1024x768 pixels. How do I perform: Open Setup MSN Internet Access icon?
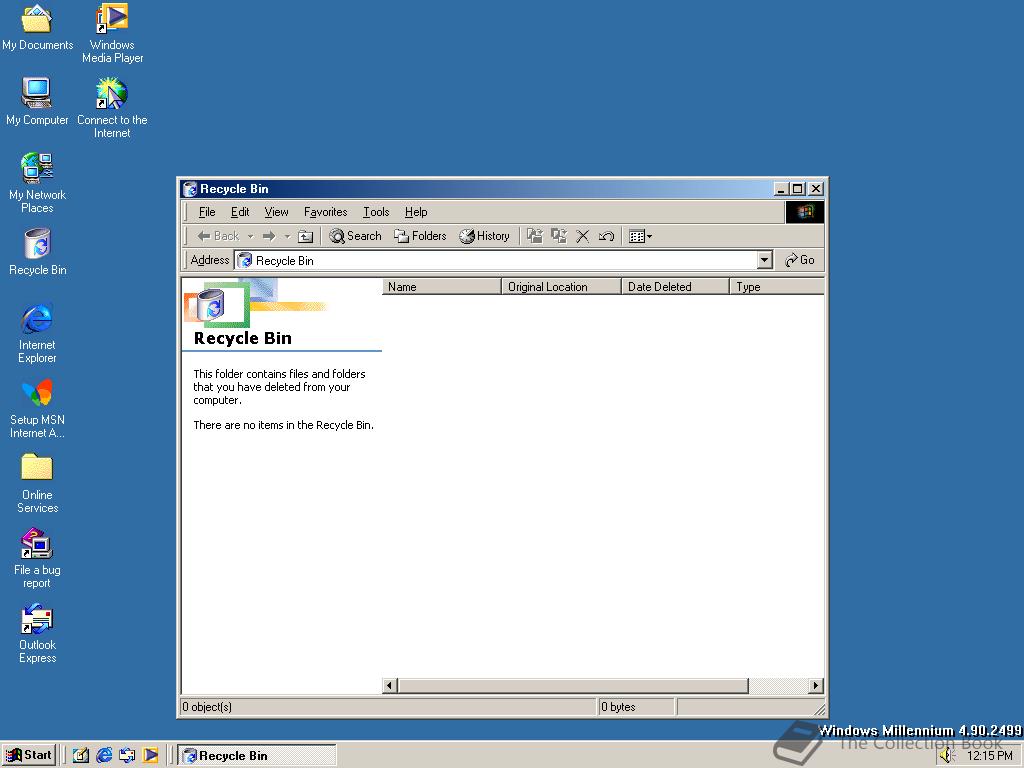coord(37,408)
